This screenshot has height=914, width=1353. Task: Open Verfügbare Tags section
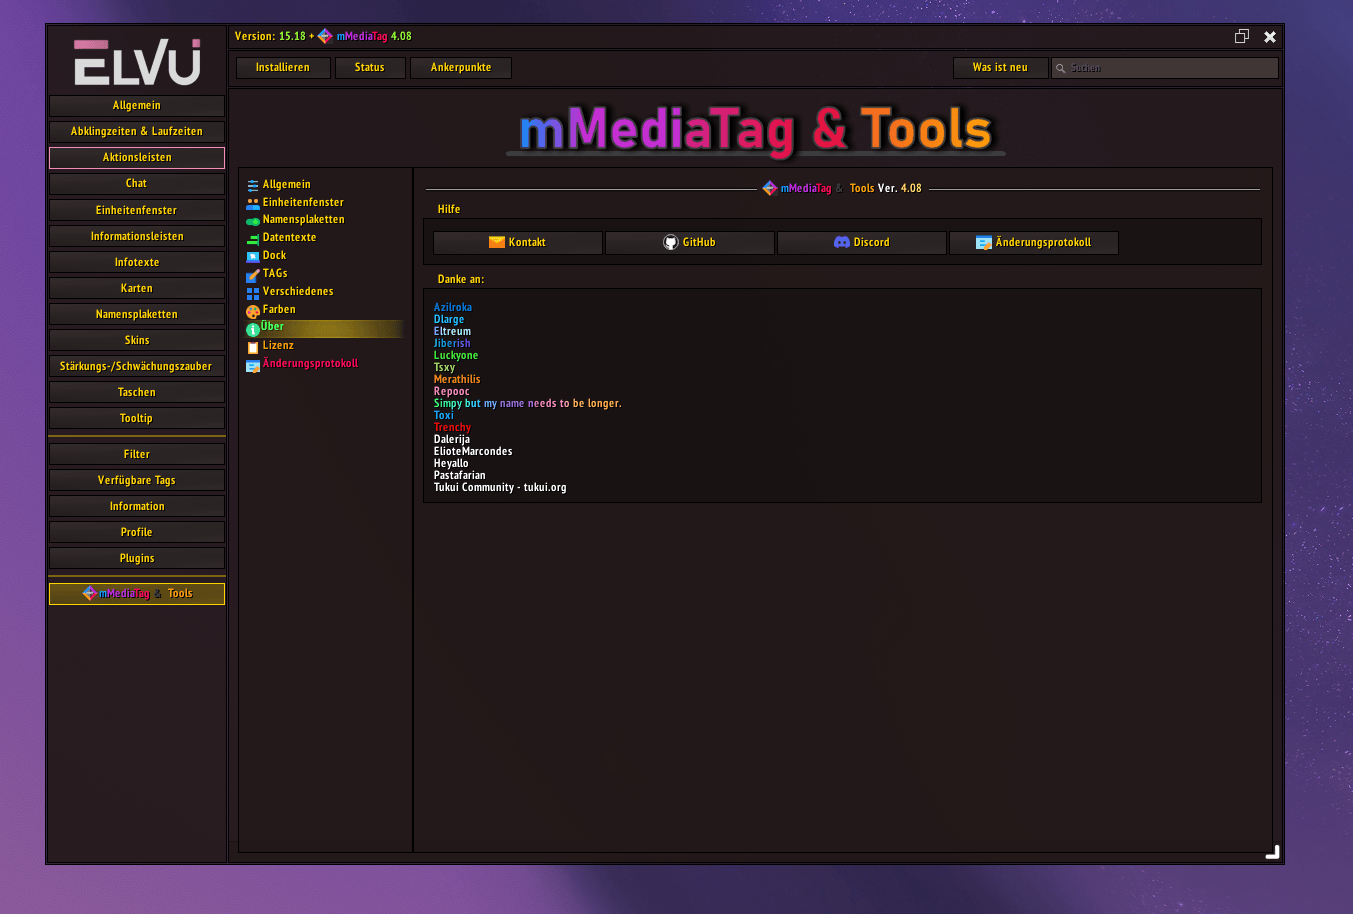pyautogui.click(x=137, y=480)
